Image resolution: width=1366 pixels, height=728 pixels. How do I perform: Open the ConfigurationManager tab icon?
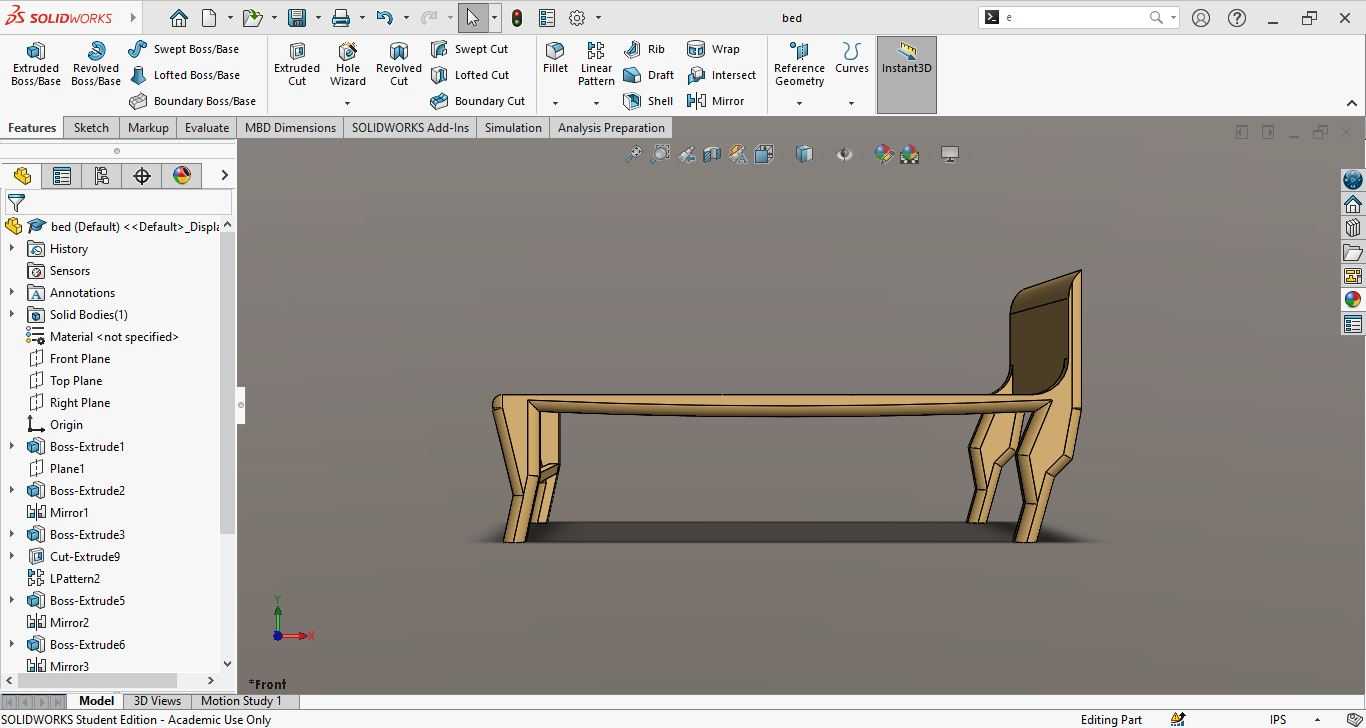[x=102, y=176]
